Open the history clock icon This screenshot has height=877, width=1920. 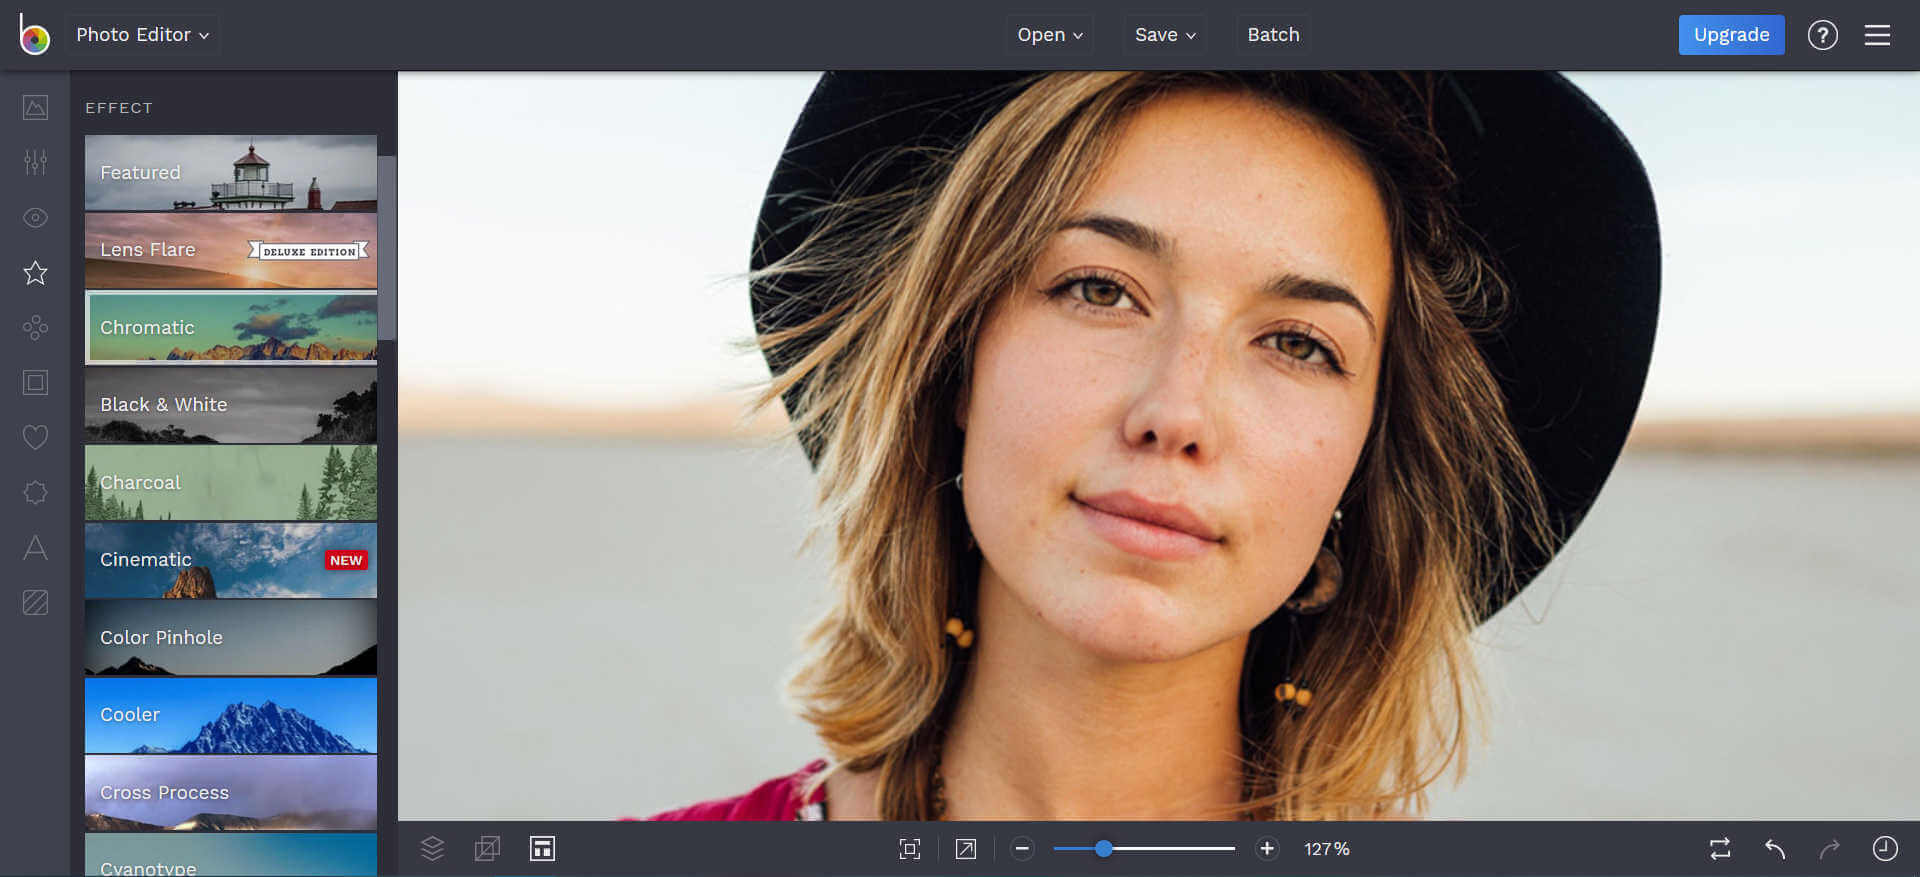(x=1885, y=849)
